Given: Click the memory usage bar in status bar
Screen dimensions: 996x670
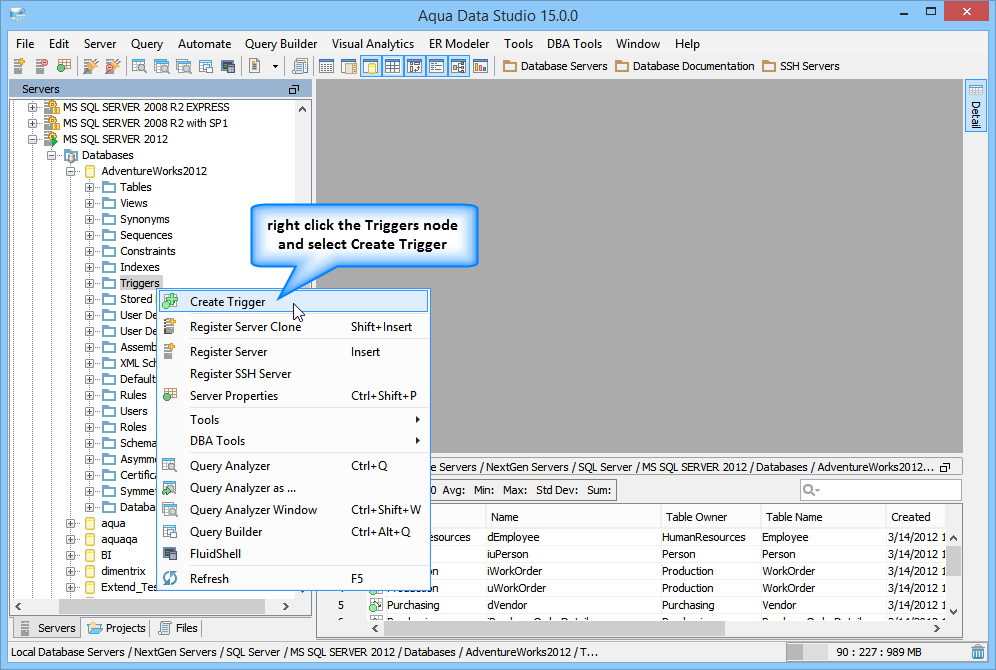Looking at the screenshot, I should pyautogui.click(x=877, y=652).
